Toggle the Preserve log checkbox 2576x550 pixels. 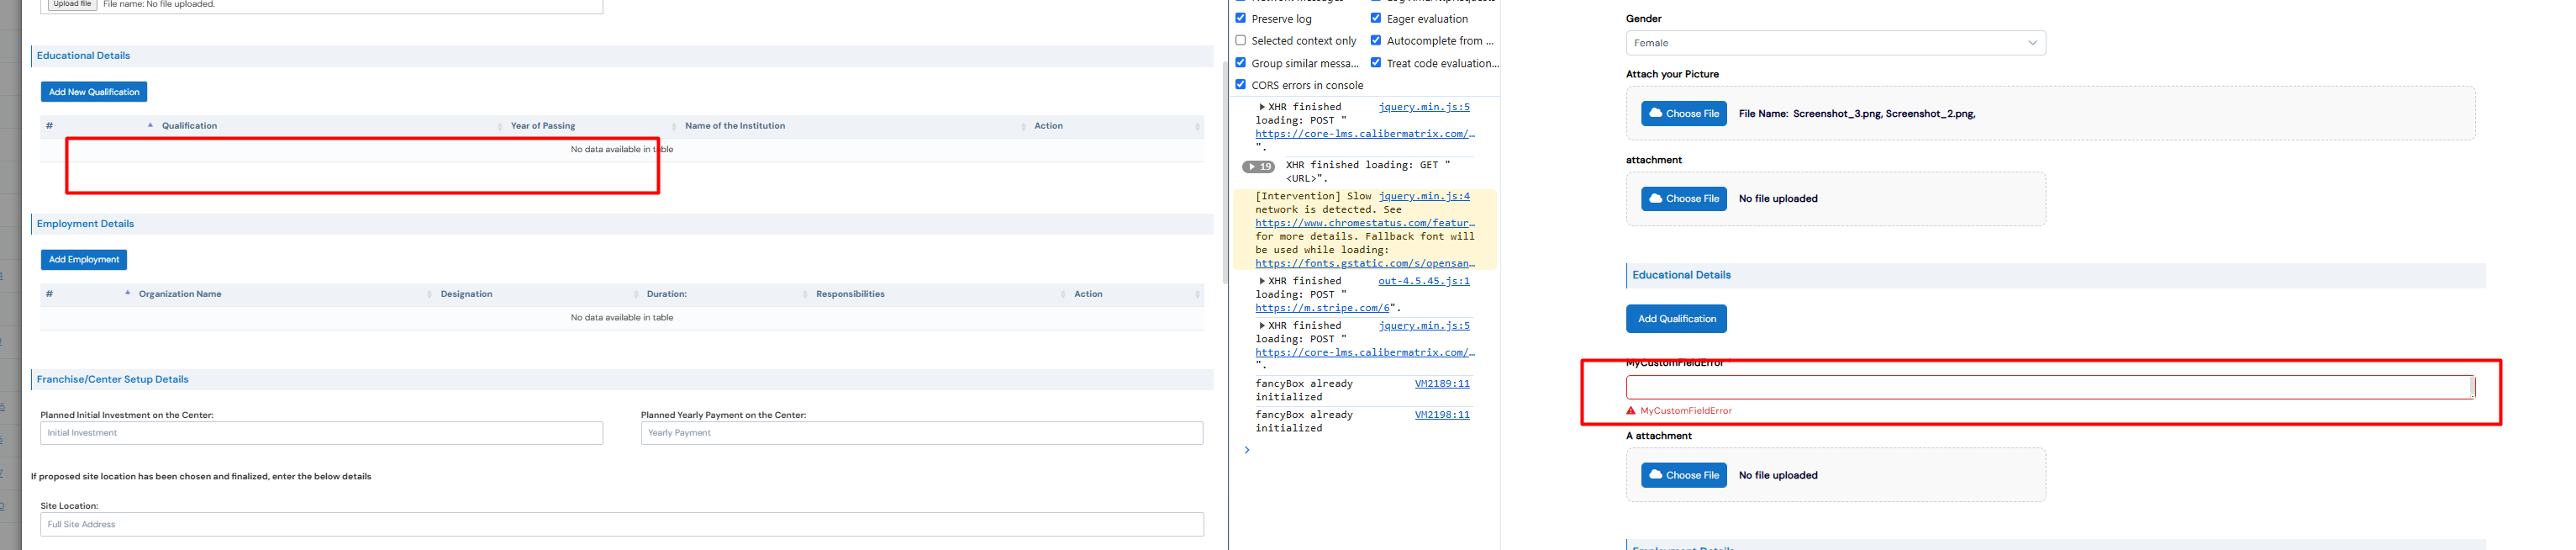coord(1241,18)
